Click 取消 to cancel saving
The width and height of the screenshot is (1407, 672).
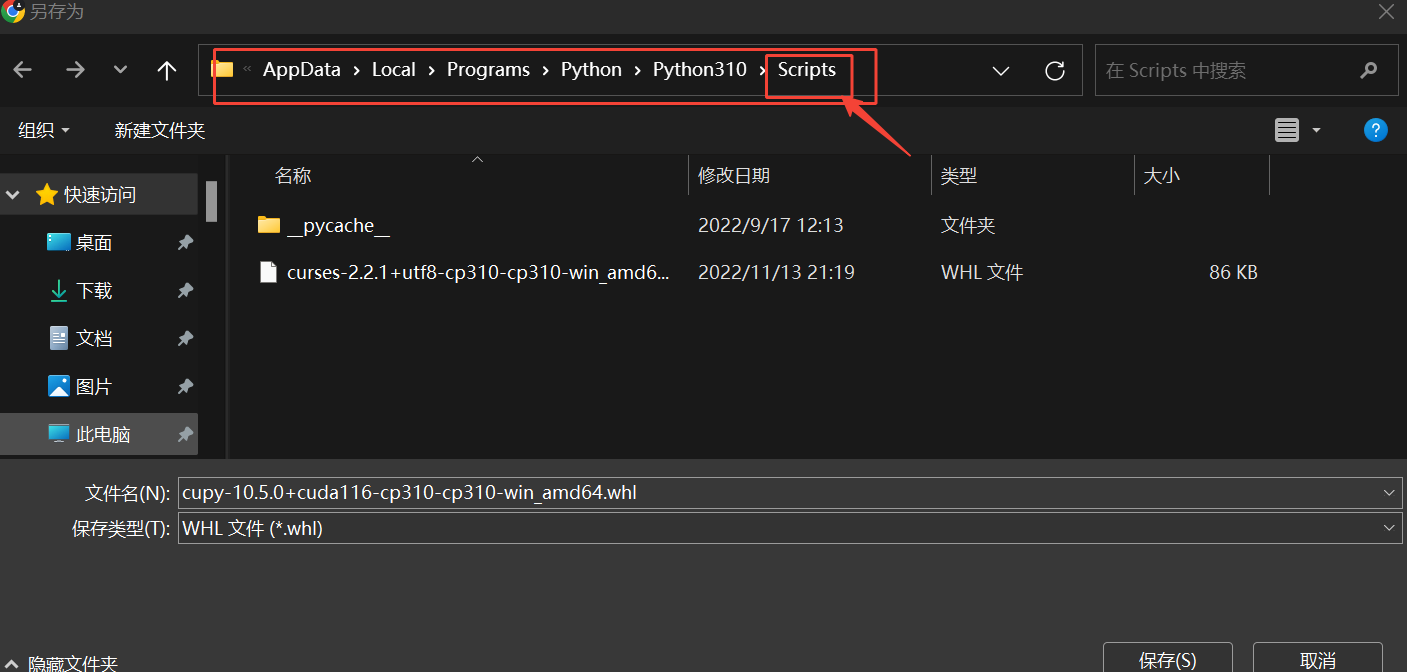tap(1317, 658)
